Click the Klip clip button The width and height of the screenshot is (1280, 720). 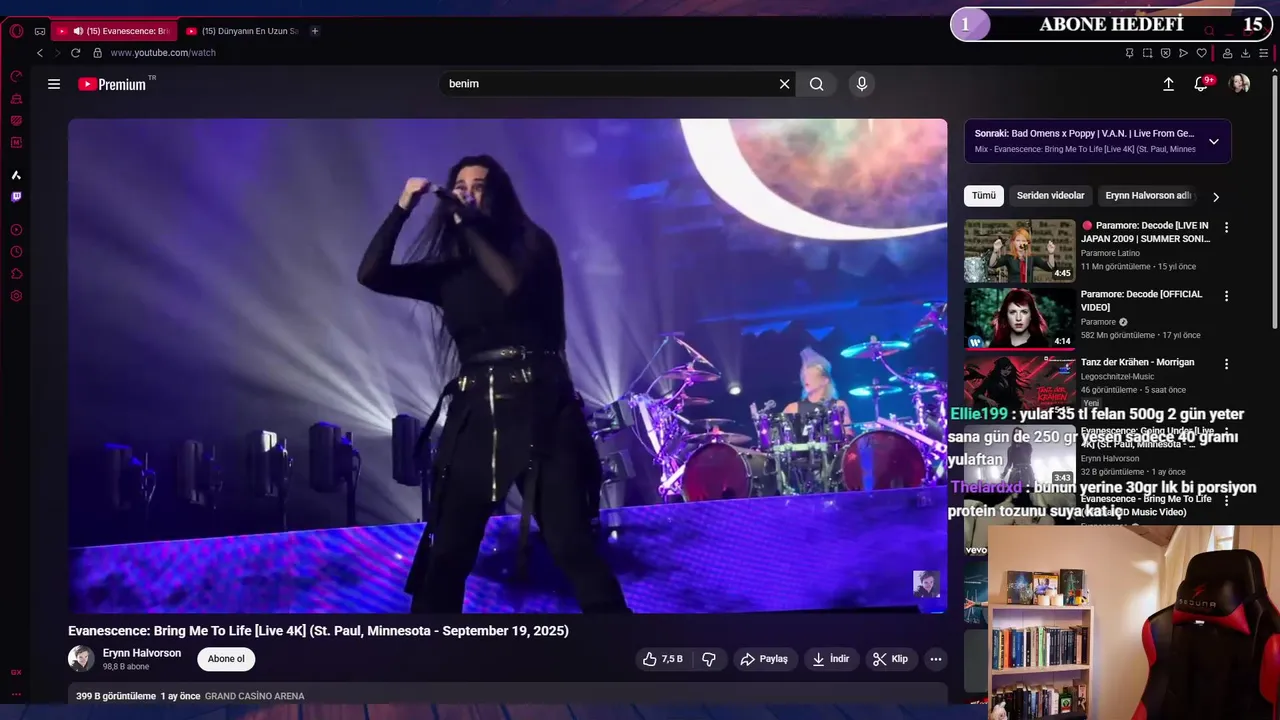tap(890, 659)
